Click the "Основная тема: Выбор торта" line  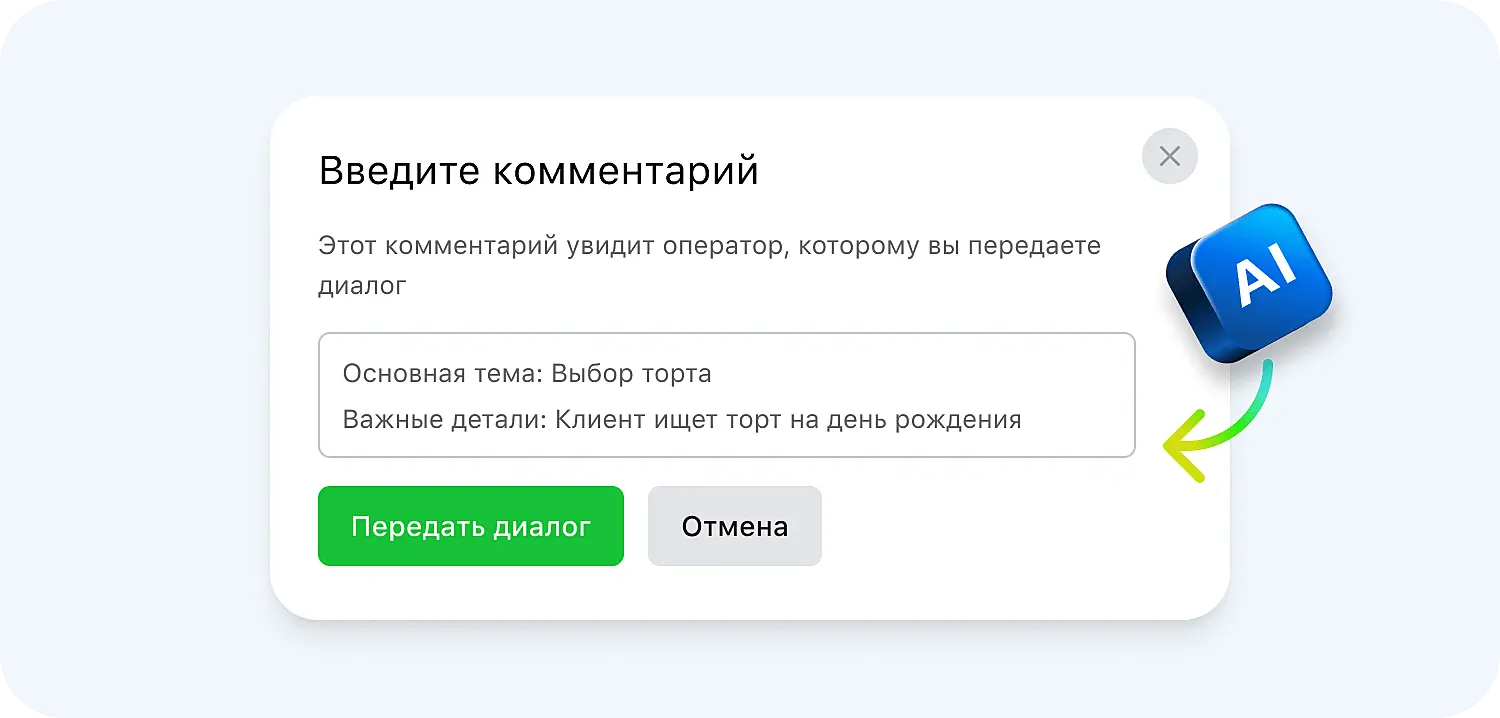click(527, 374)
